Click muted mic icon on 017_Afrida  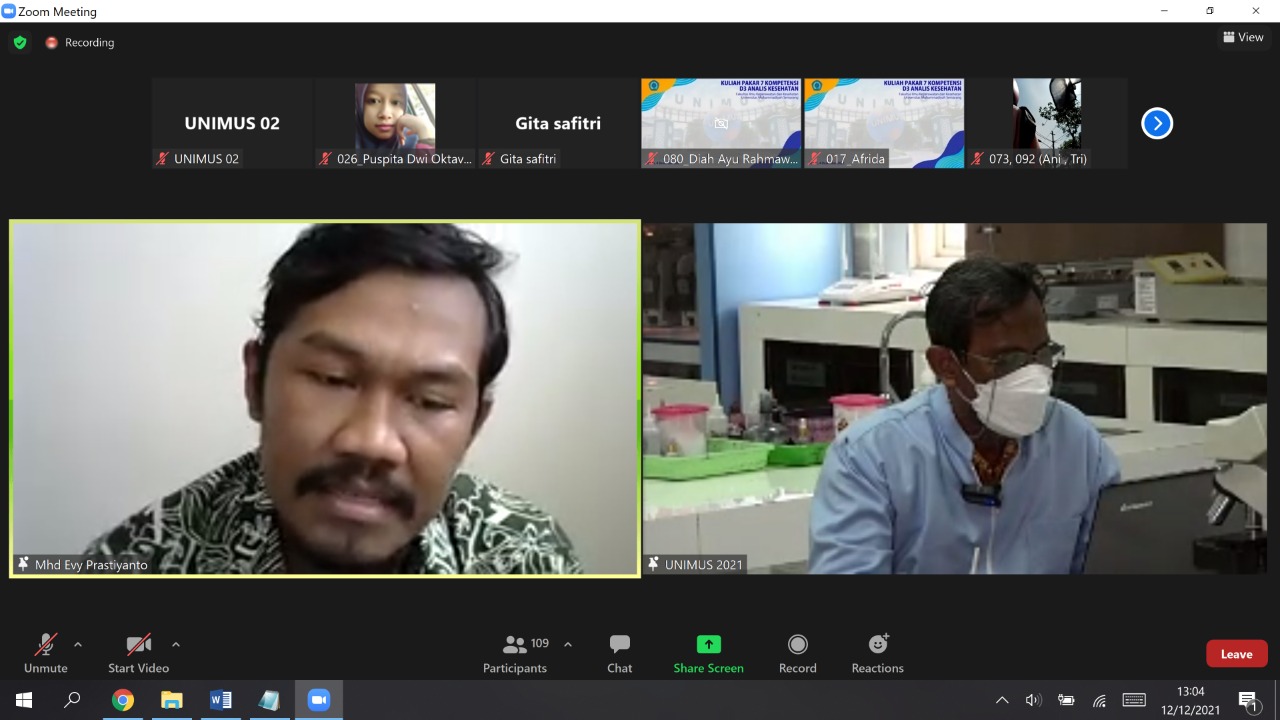point(814,159)
